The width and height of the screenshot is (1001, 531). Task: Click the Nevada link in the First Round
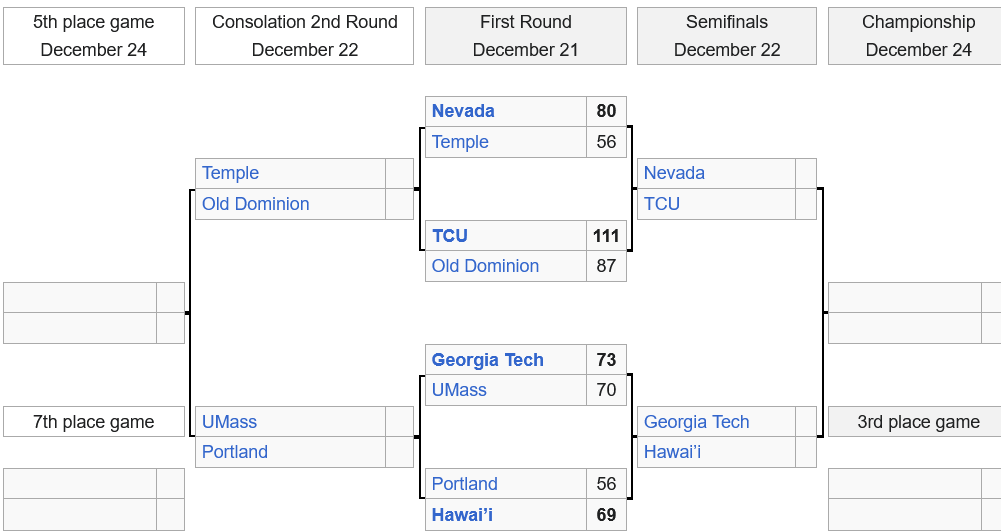pyautogui.click(x=463, y=111)
